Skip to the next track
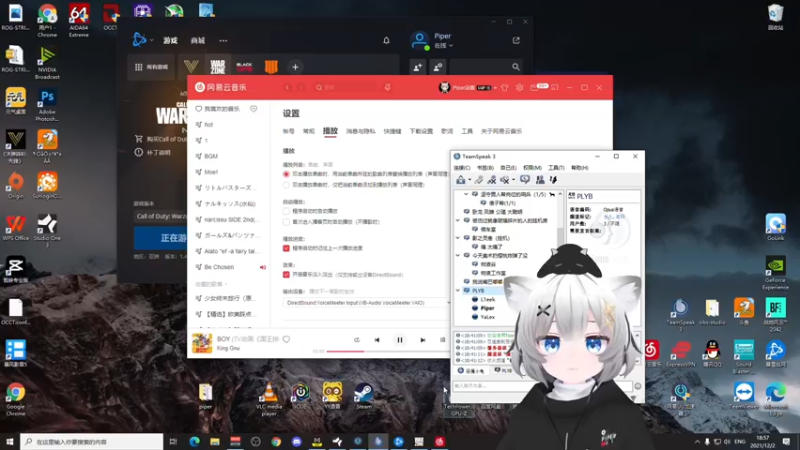This screenshot has height=450, width=800. (x=422, y=340)
